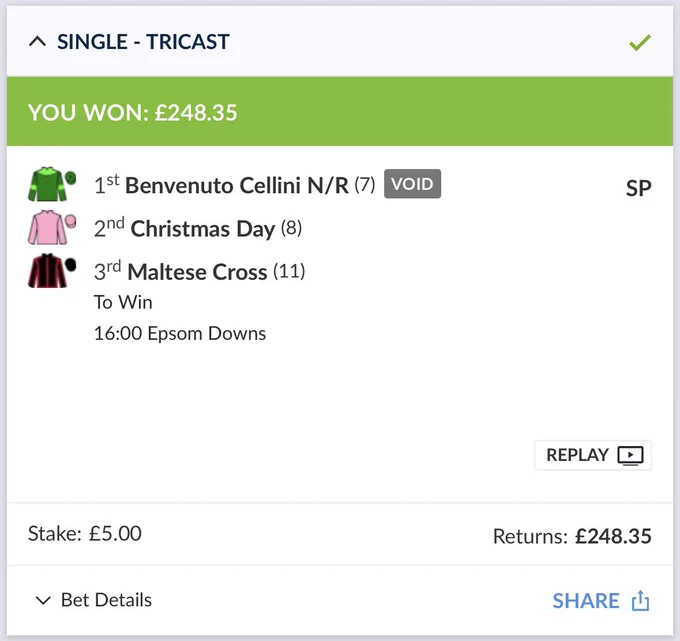Image resolution: width=680 pixels, height=641 pixels.
Task: Click the green jockey silks icon
Action: pos(48,184)
